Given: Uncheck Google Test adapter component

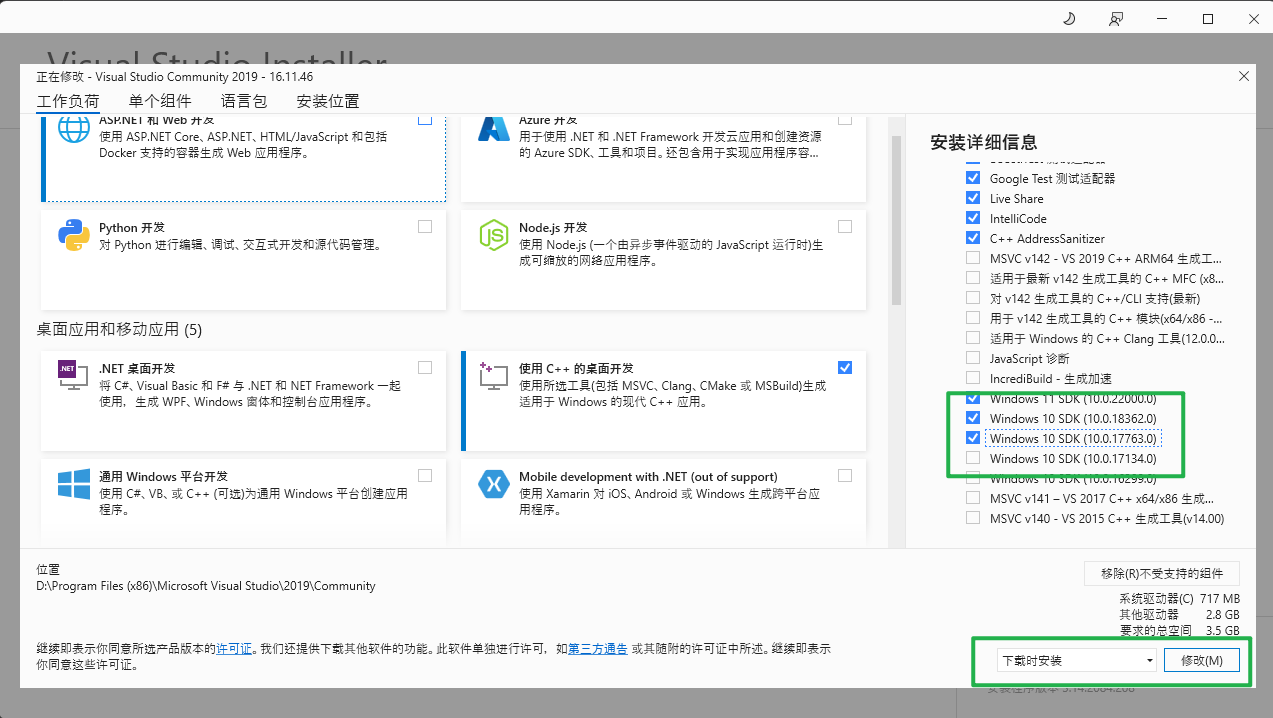Looking at the screenshot, I should 973,178.
